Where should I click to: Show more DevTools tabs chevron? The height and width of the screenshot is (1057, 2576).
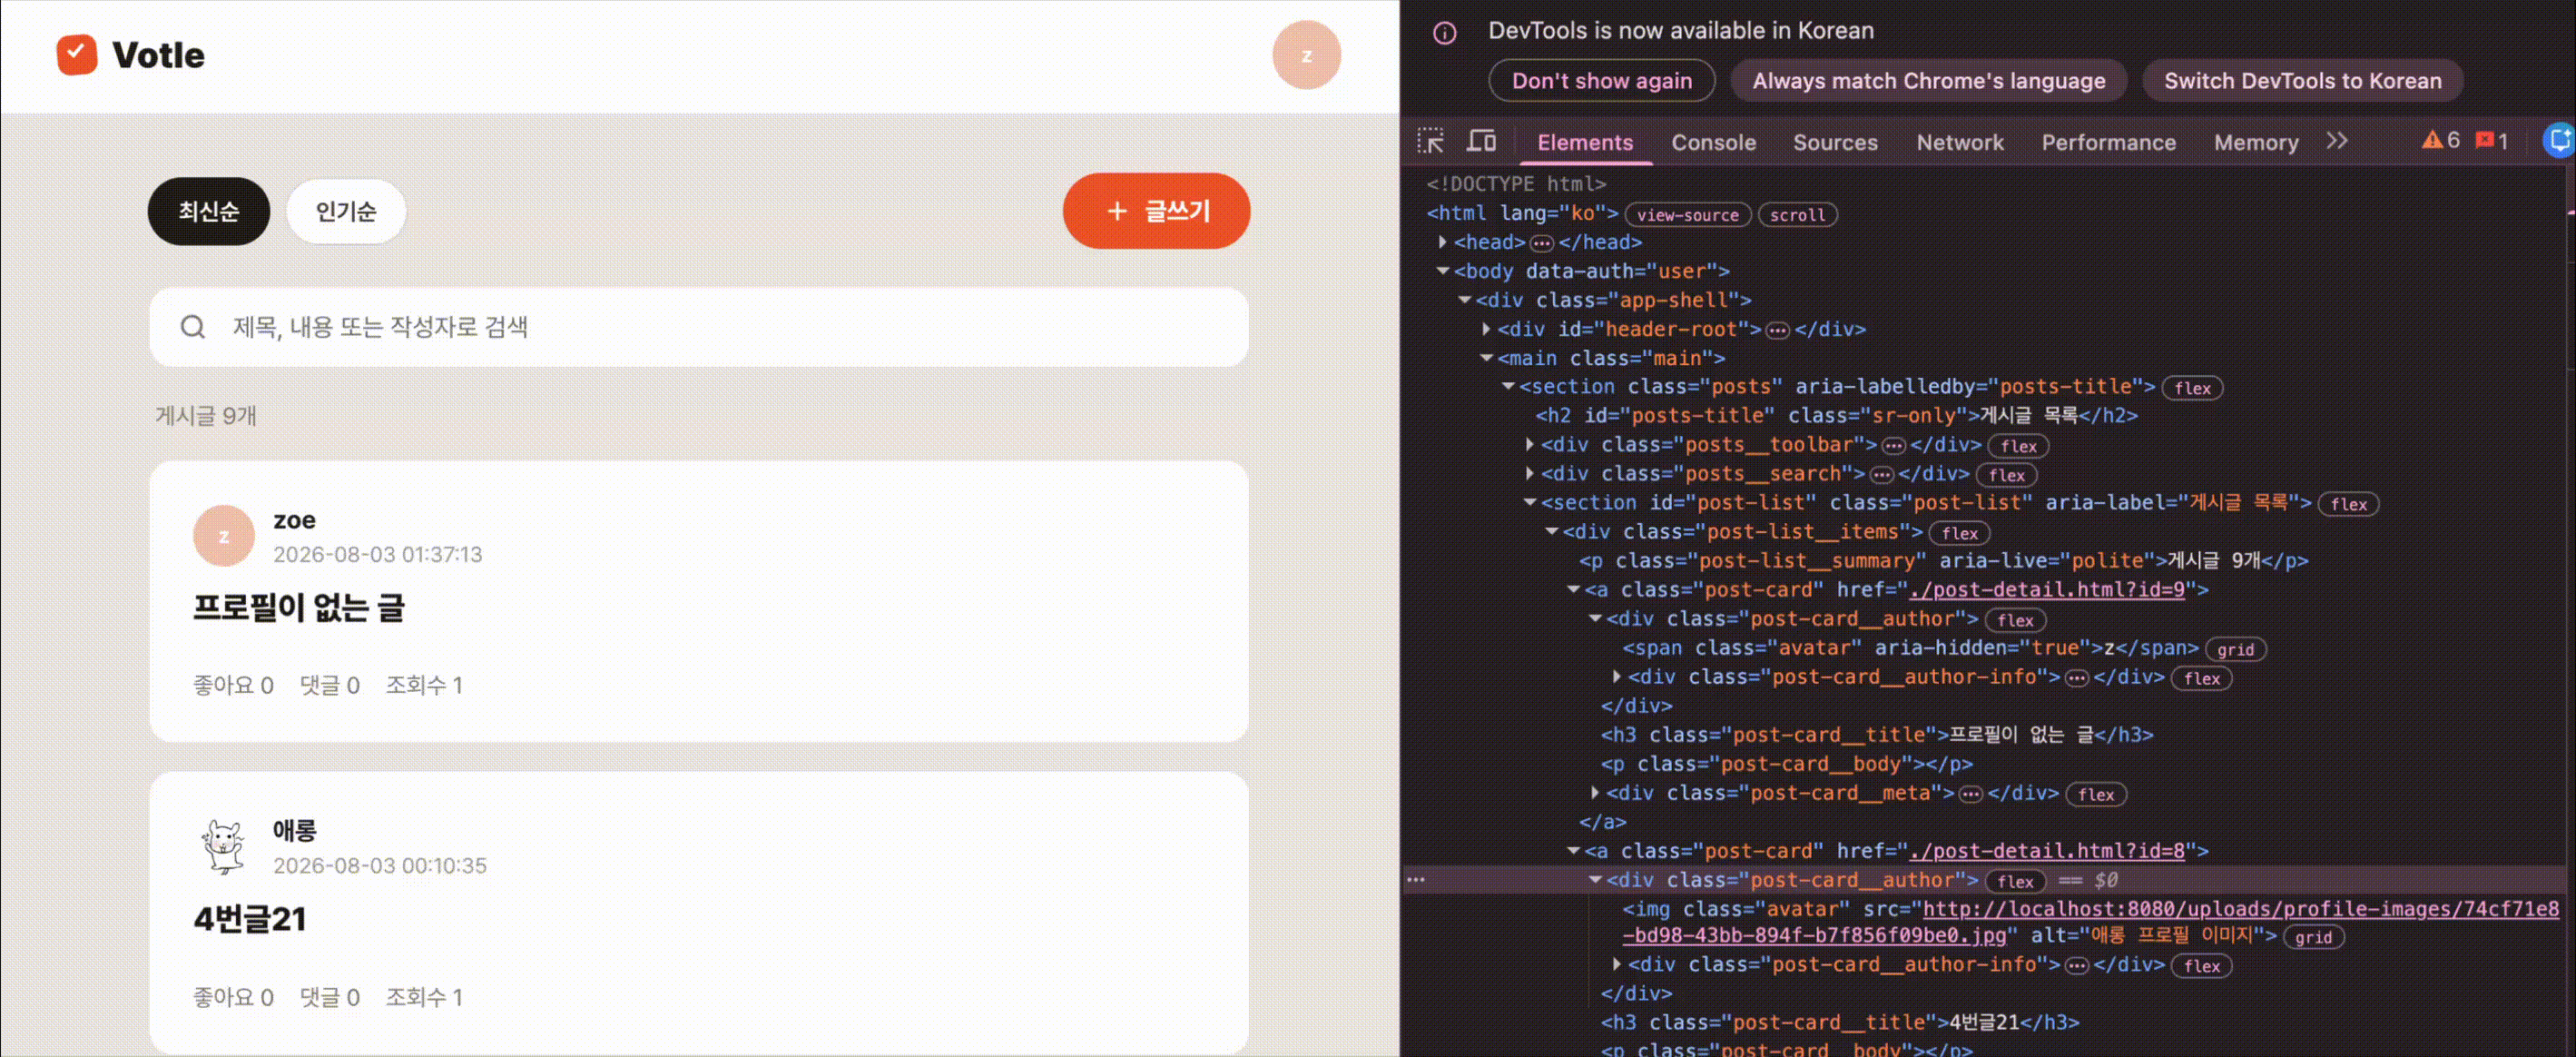(x=2336, y=141)
